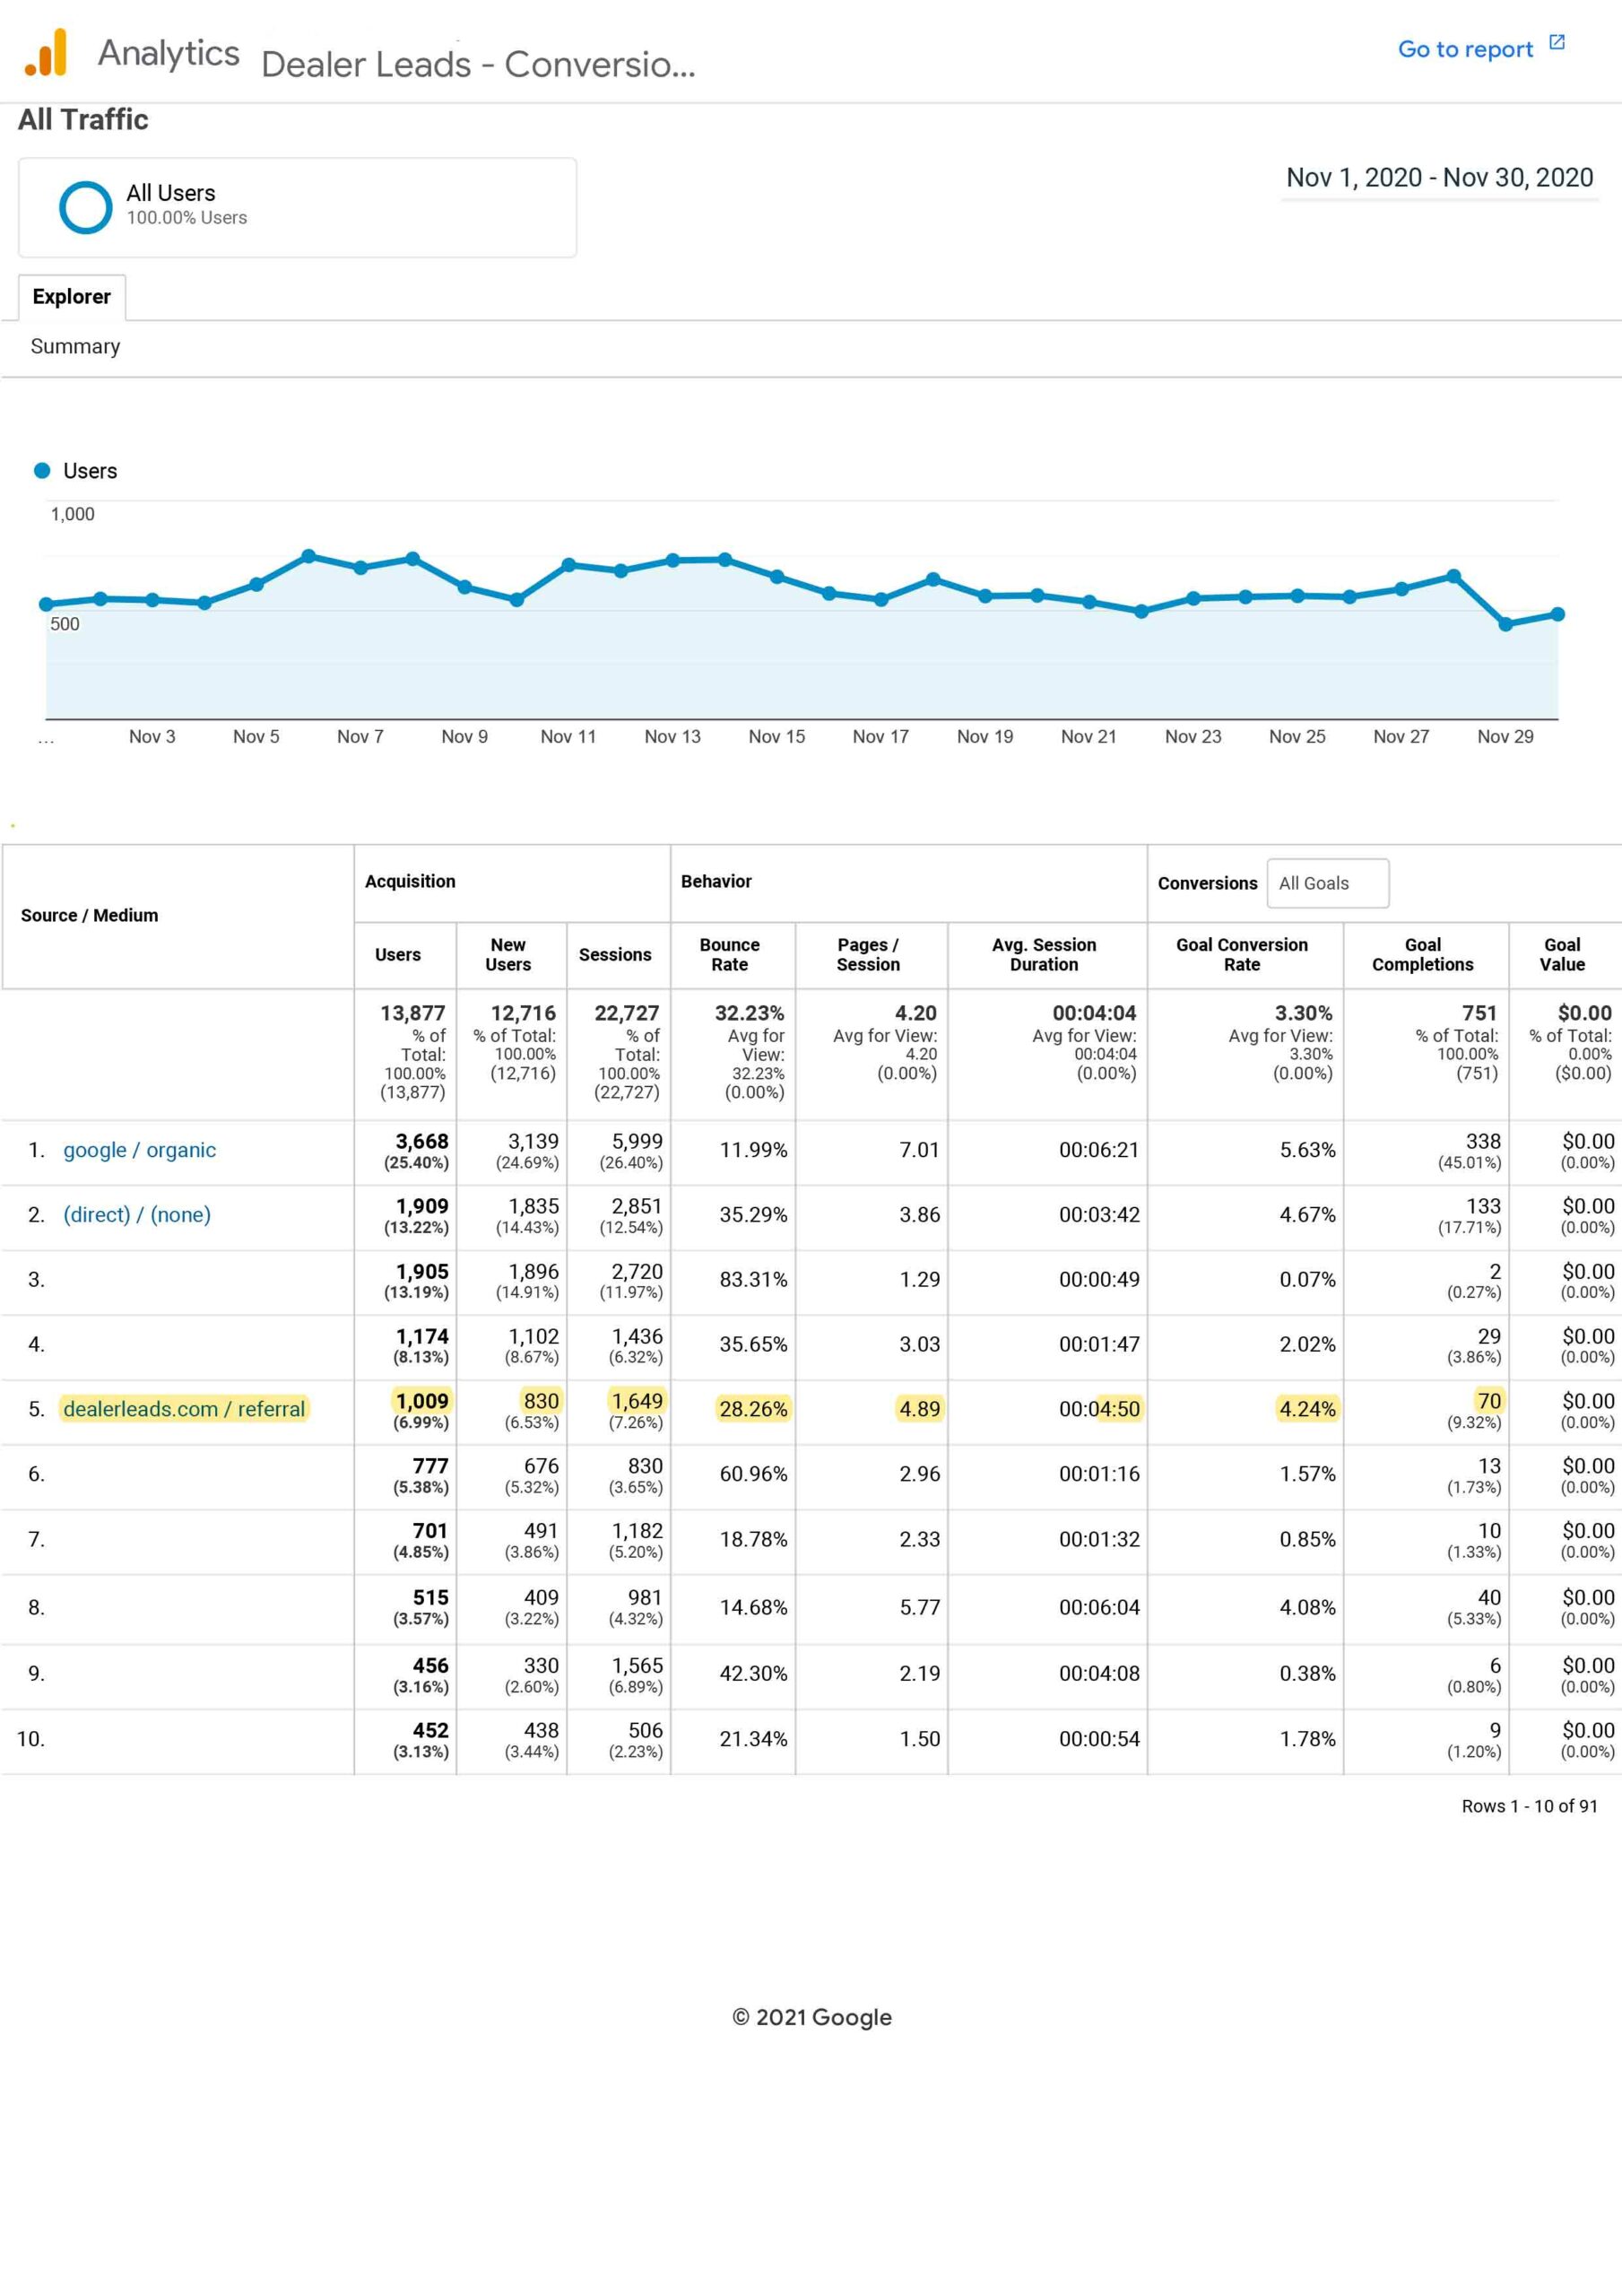Sort by the Users column header

tap(398, 955)
